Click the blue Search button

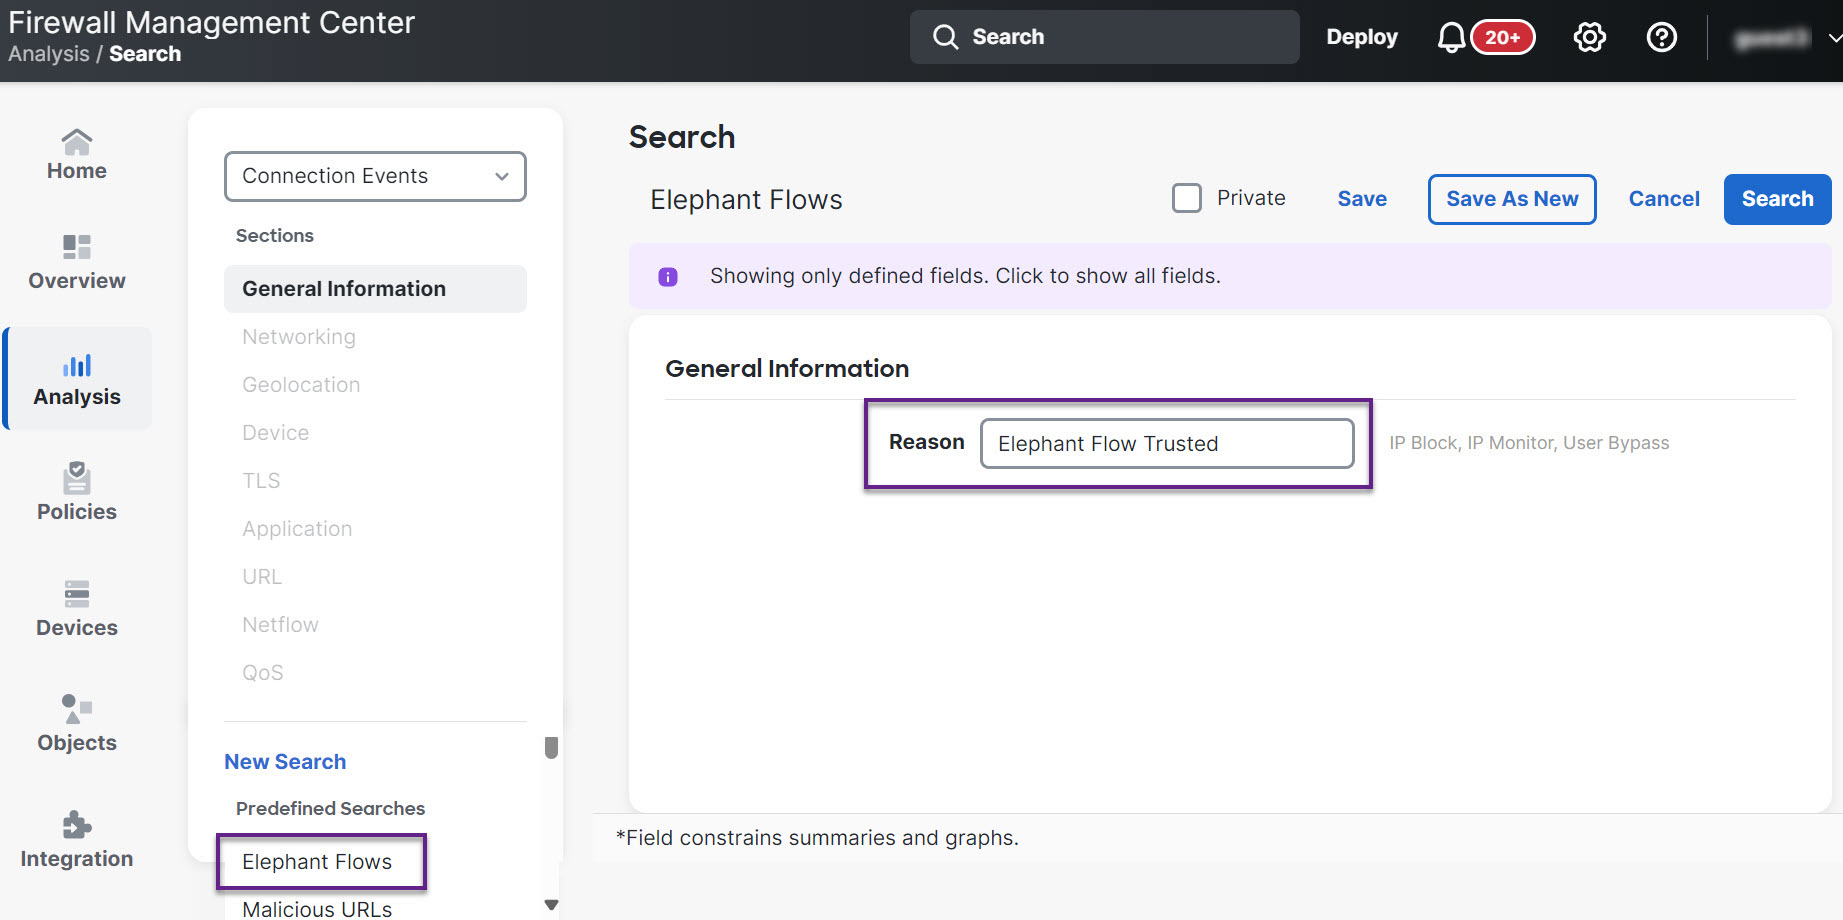(1776, 199)
